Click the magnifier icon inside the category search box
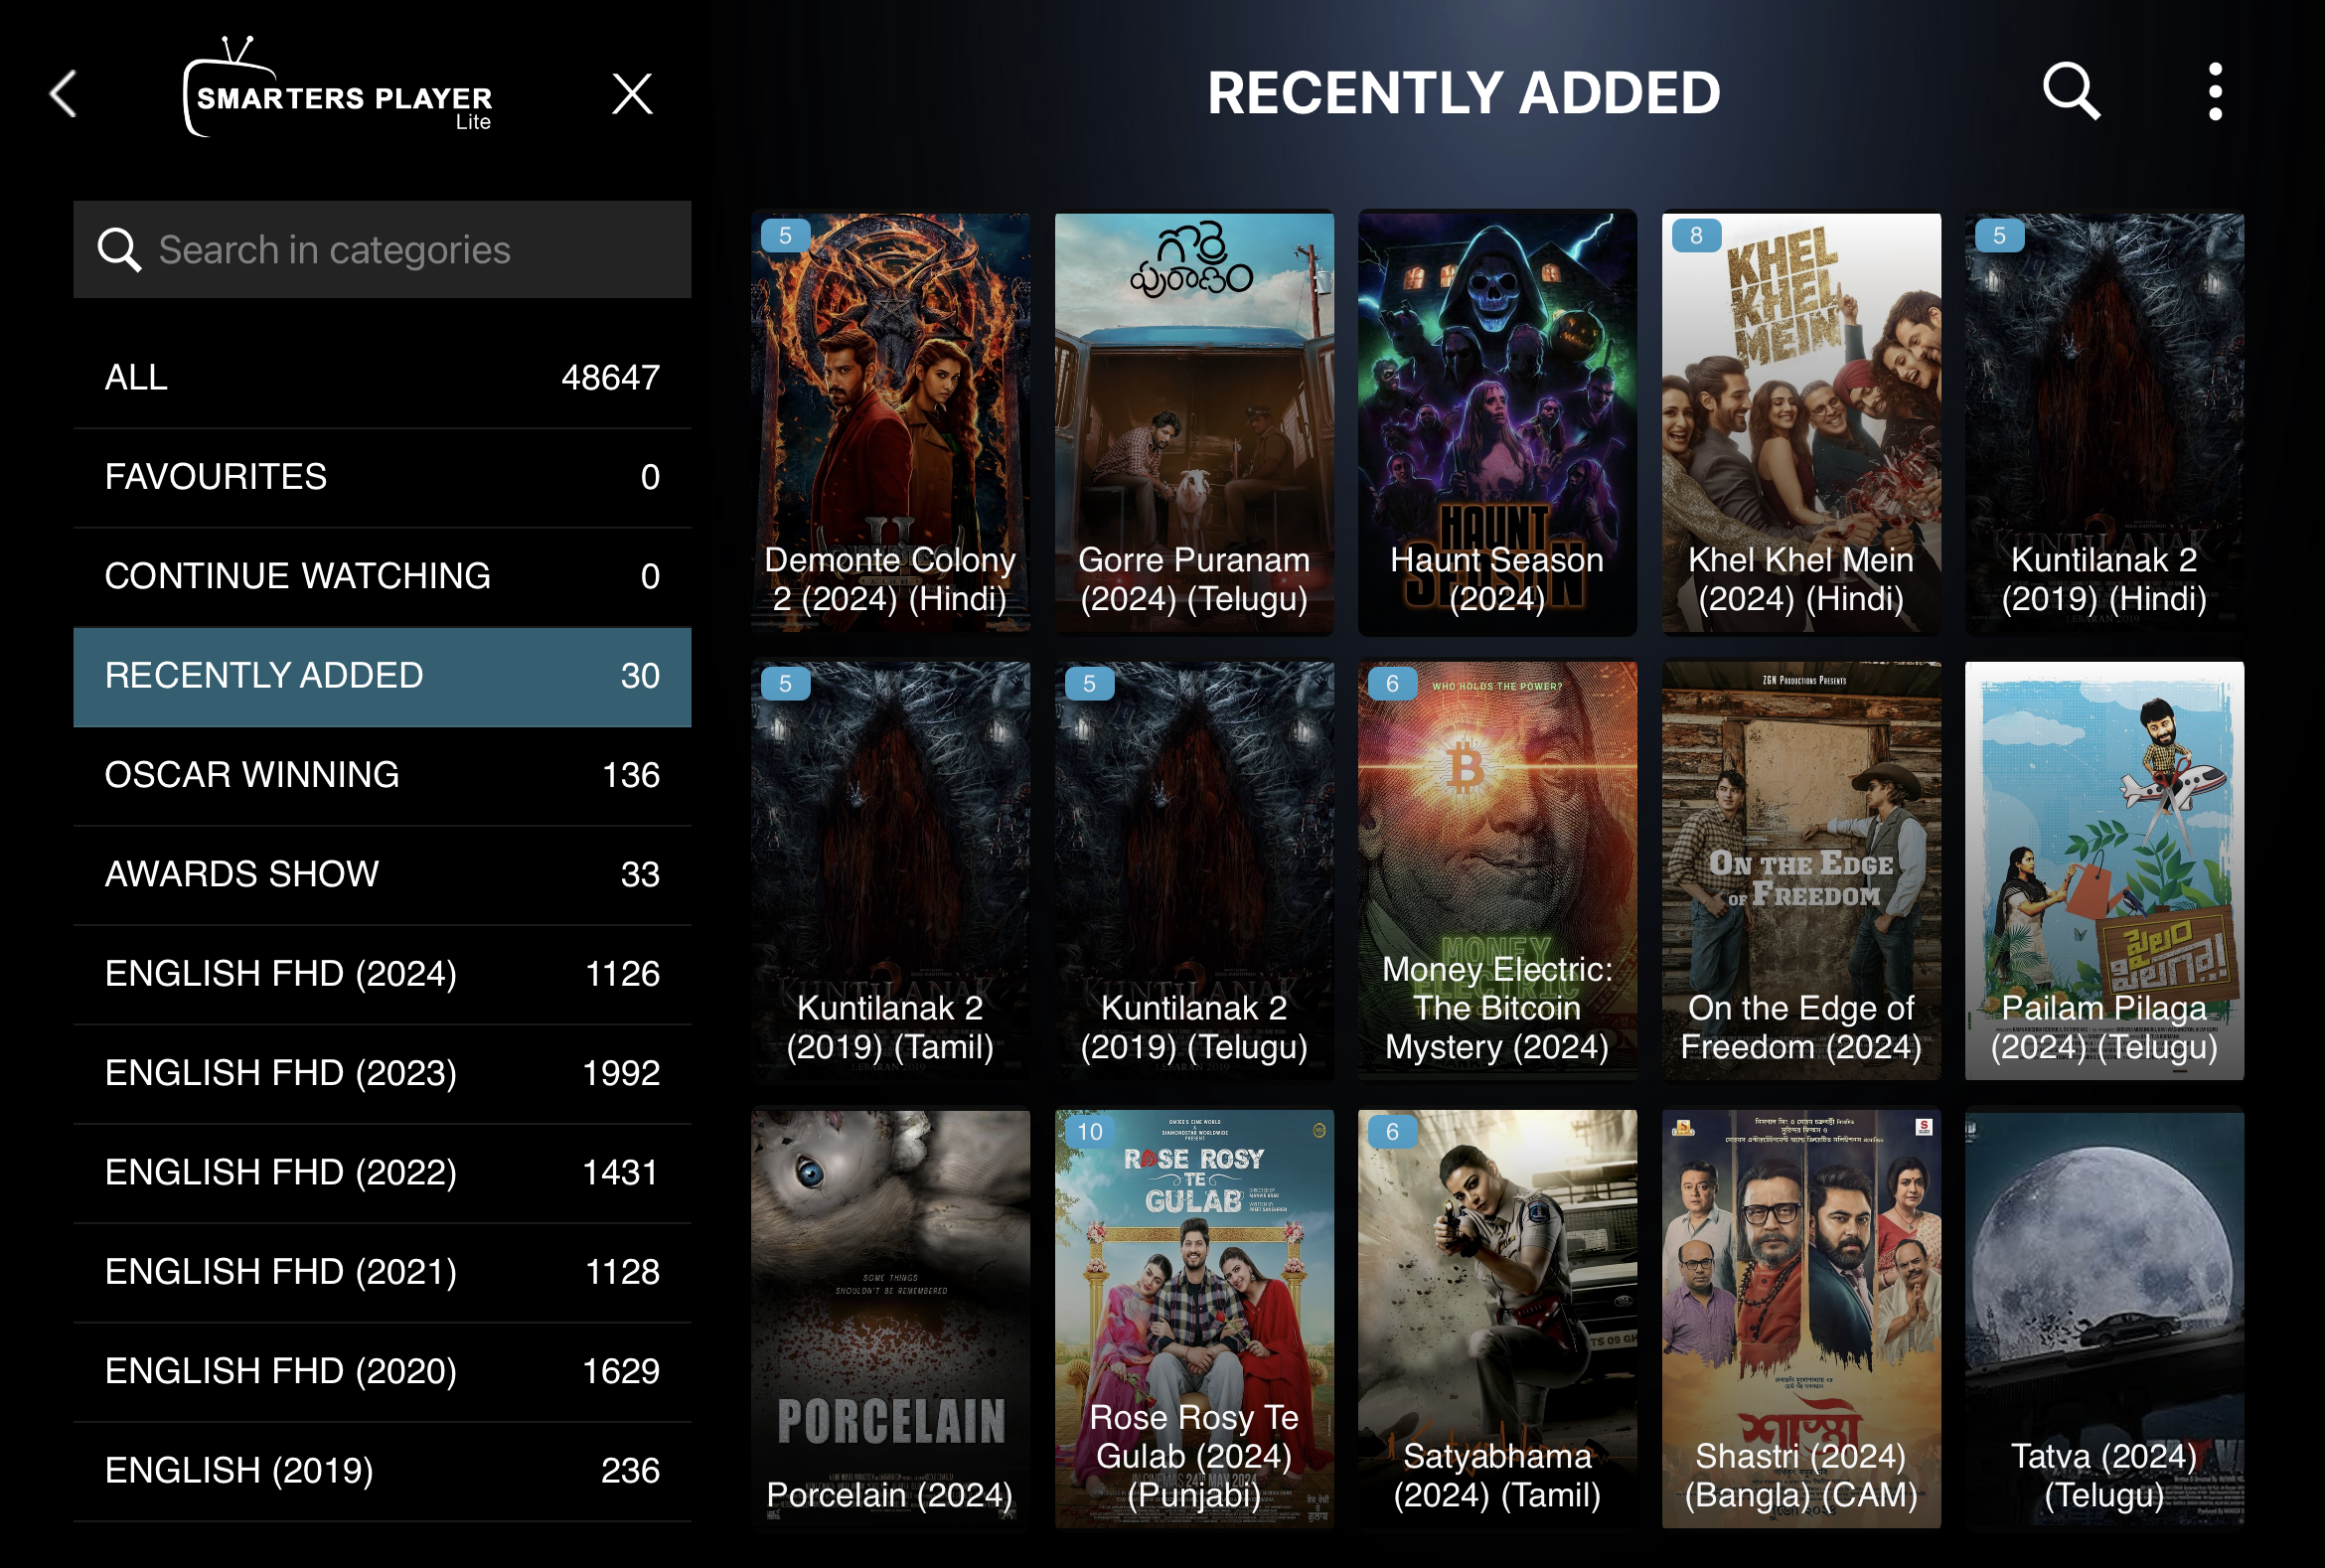This screenshot has height=1568, width=2325. 119,250
